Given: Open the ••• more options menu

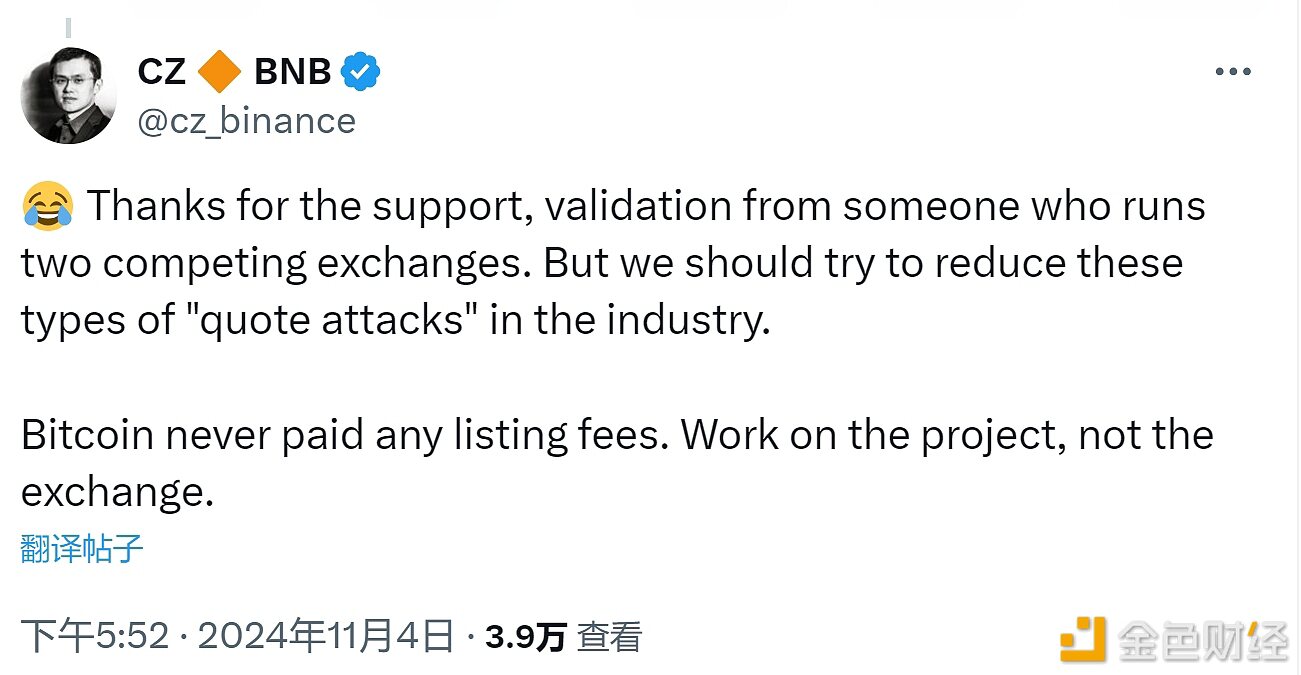Looking at the screenshot, I should 1233,70.
